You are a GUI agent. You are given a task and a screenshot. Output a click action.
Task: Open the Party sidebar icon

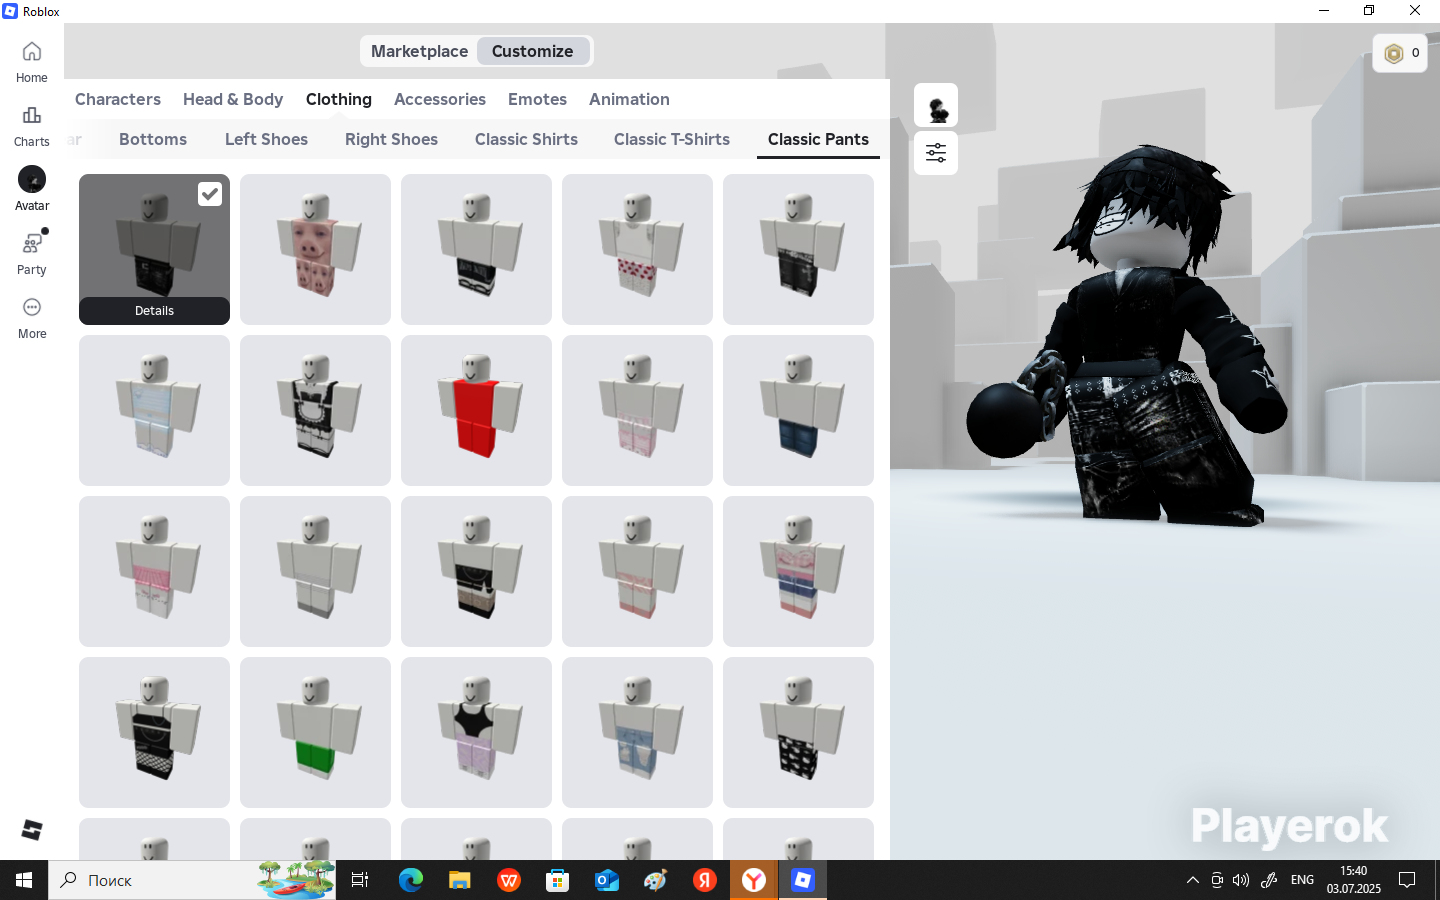coord(32,254)
